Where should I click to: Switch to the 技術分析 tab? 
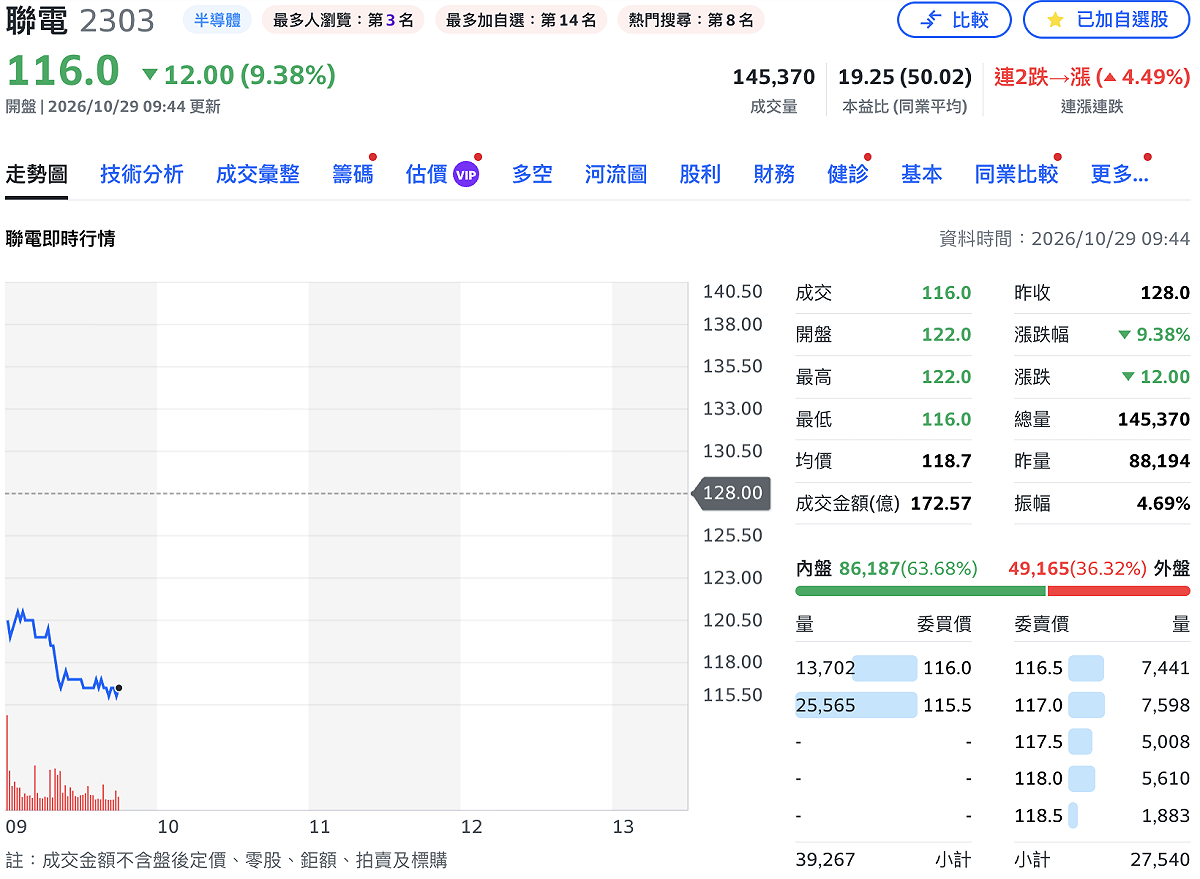142,174
